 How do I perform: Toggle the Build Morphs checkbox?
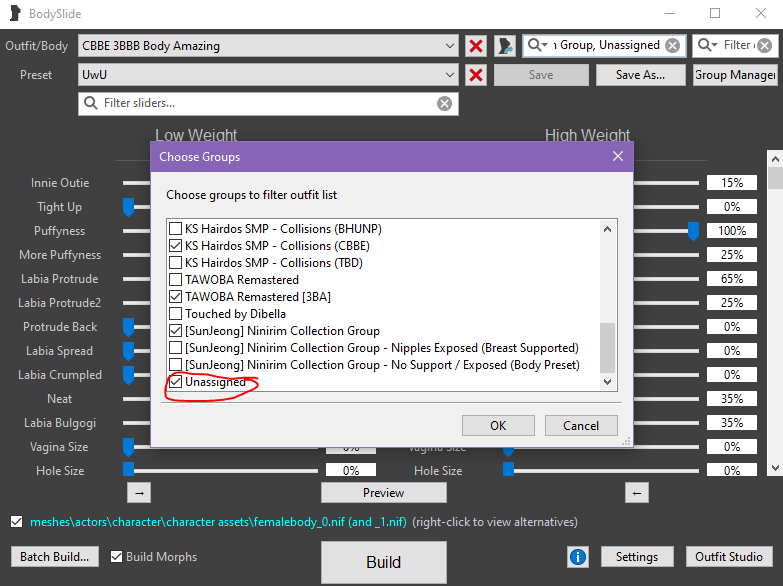(116, 557)
